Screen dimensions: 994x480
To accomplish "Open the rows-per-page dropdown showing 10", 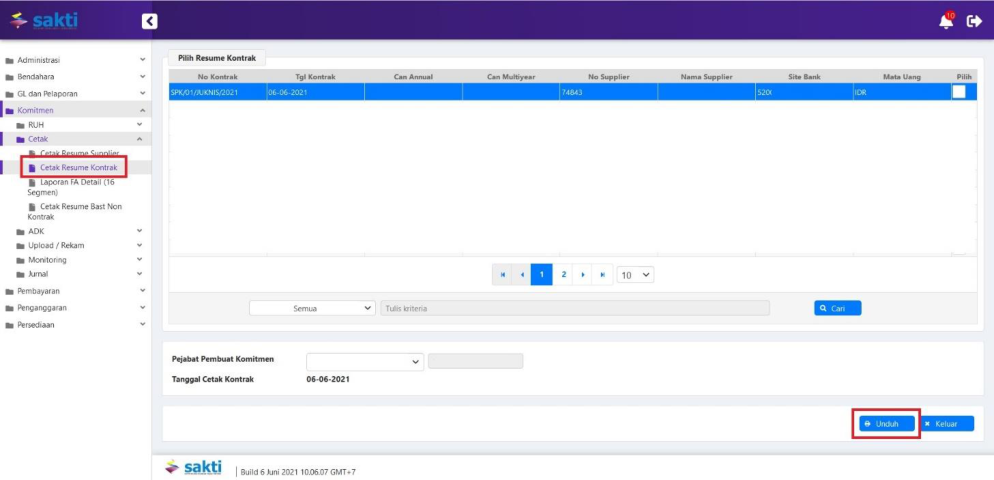I will click(x=635, y=275).
